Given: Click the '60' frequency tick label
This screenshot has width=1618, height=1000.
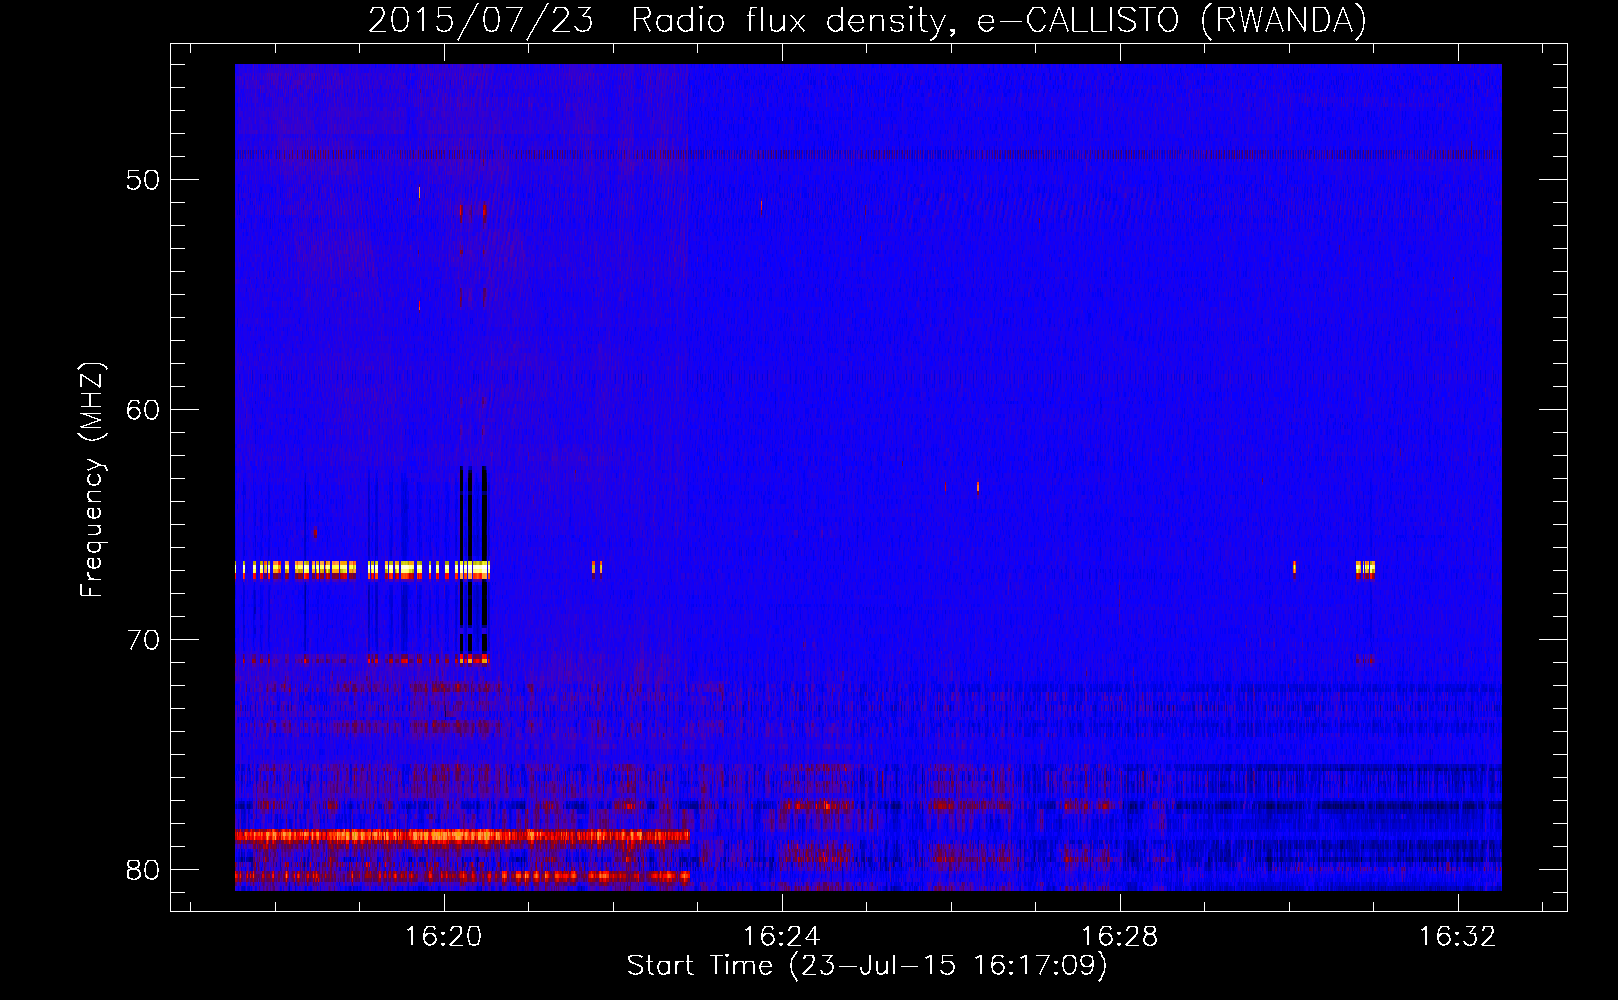Looking at the screenshot, I should tap(143, 410).
